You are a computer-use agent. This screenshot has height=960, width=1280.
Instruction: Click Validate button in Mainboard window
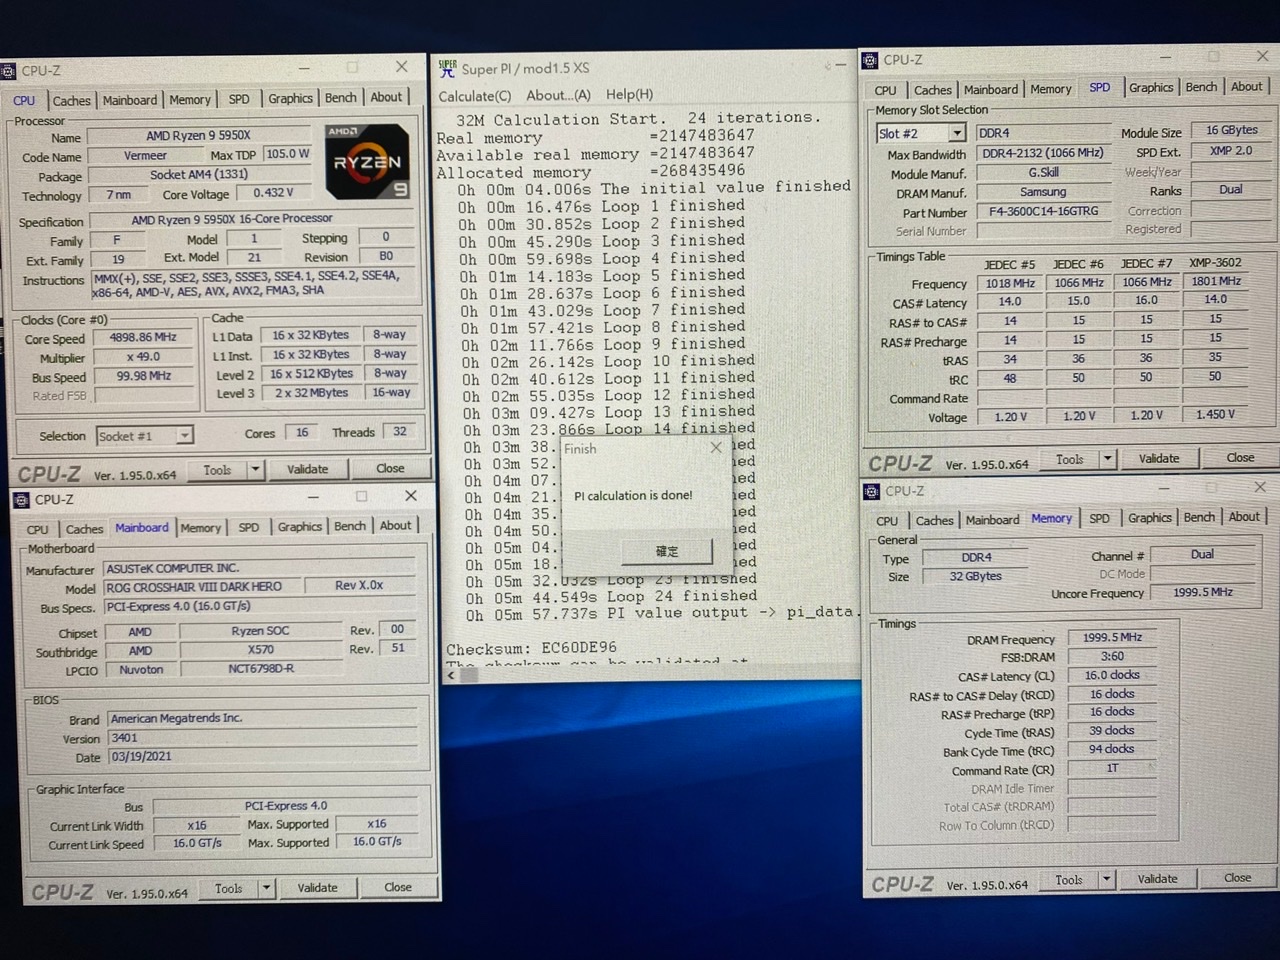point(318,888)
